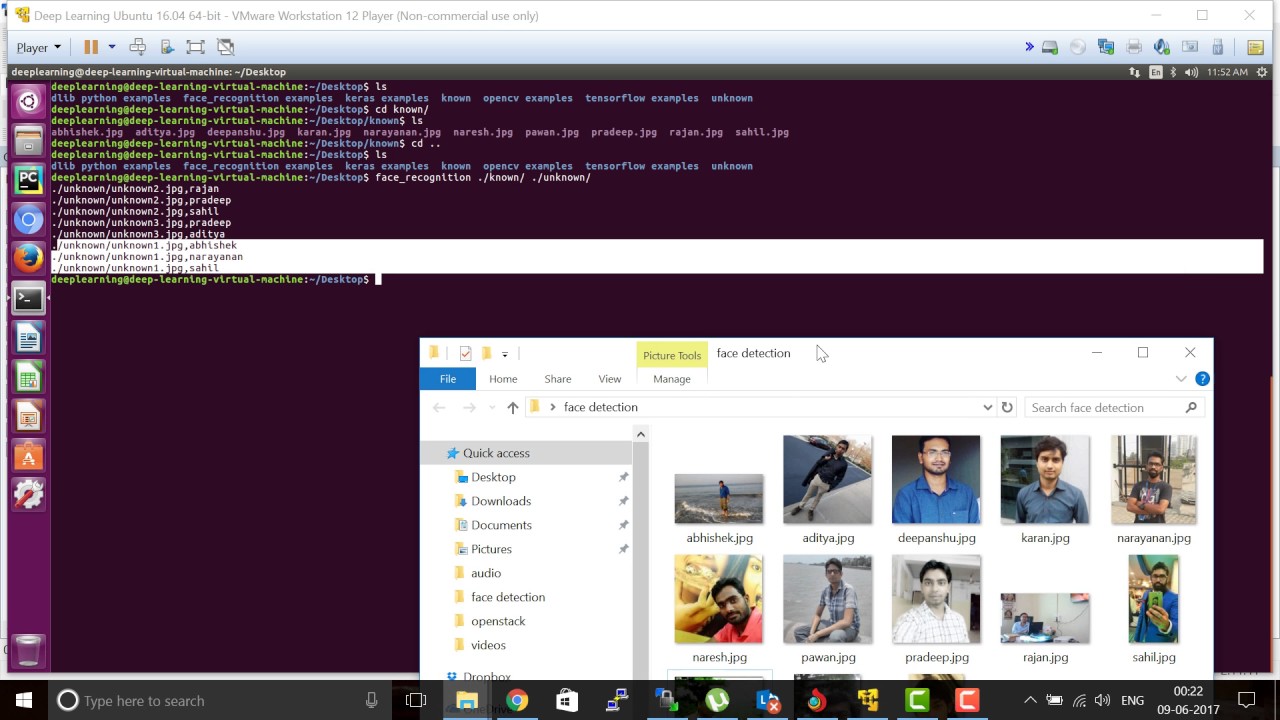This screenshot has height=720, width=1280.
Task: Select Desktop in navigation pane
Action: click(493, 477)
